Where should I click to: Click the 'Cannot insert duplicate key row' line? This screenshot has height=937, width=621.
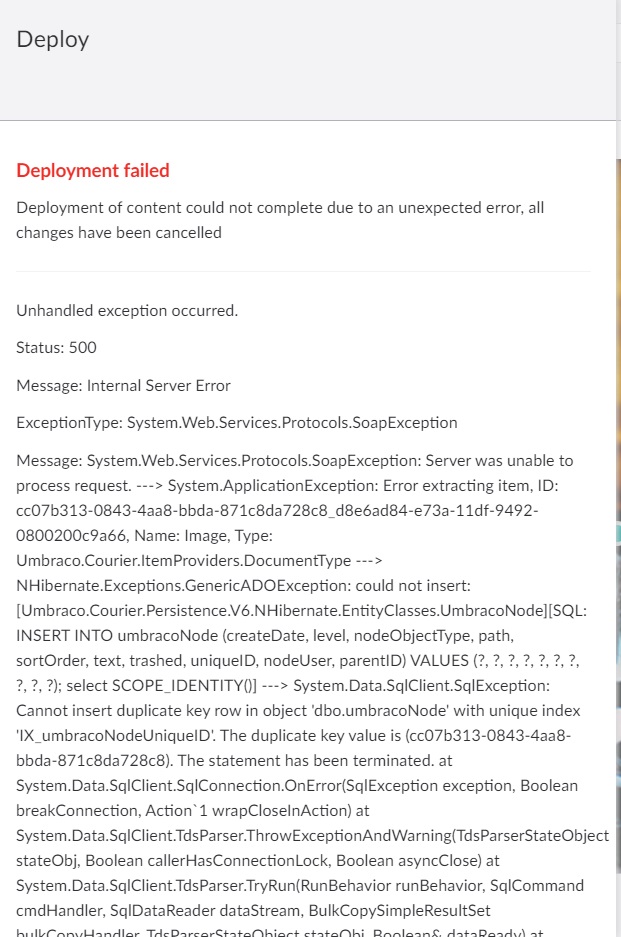(x=298, y=711)
